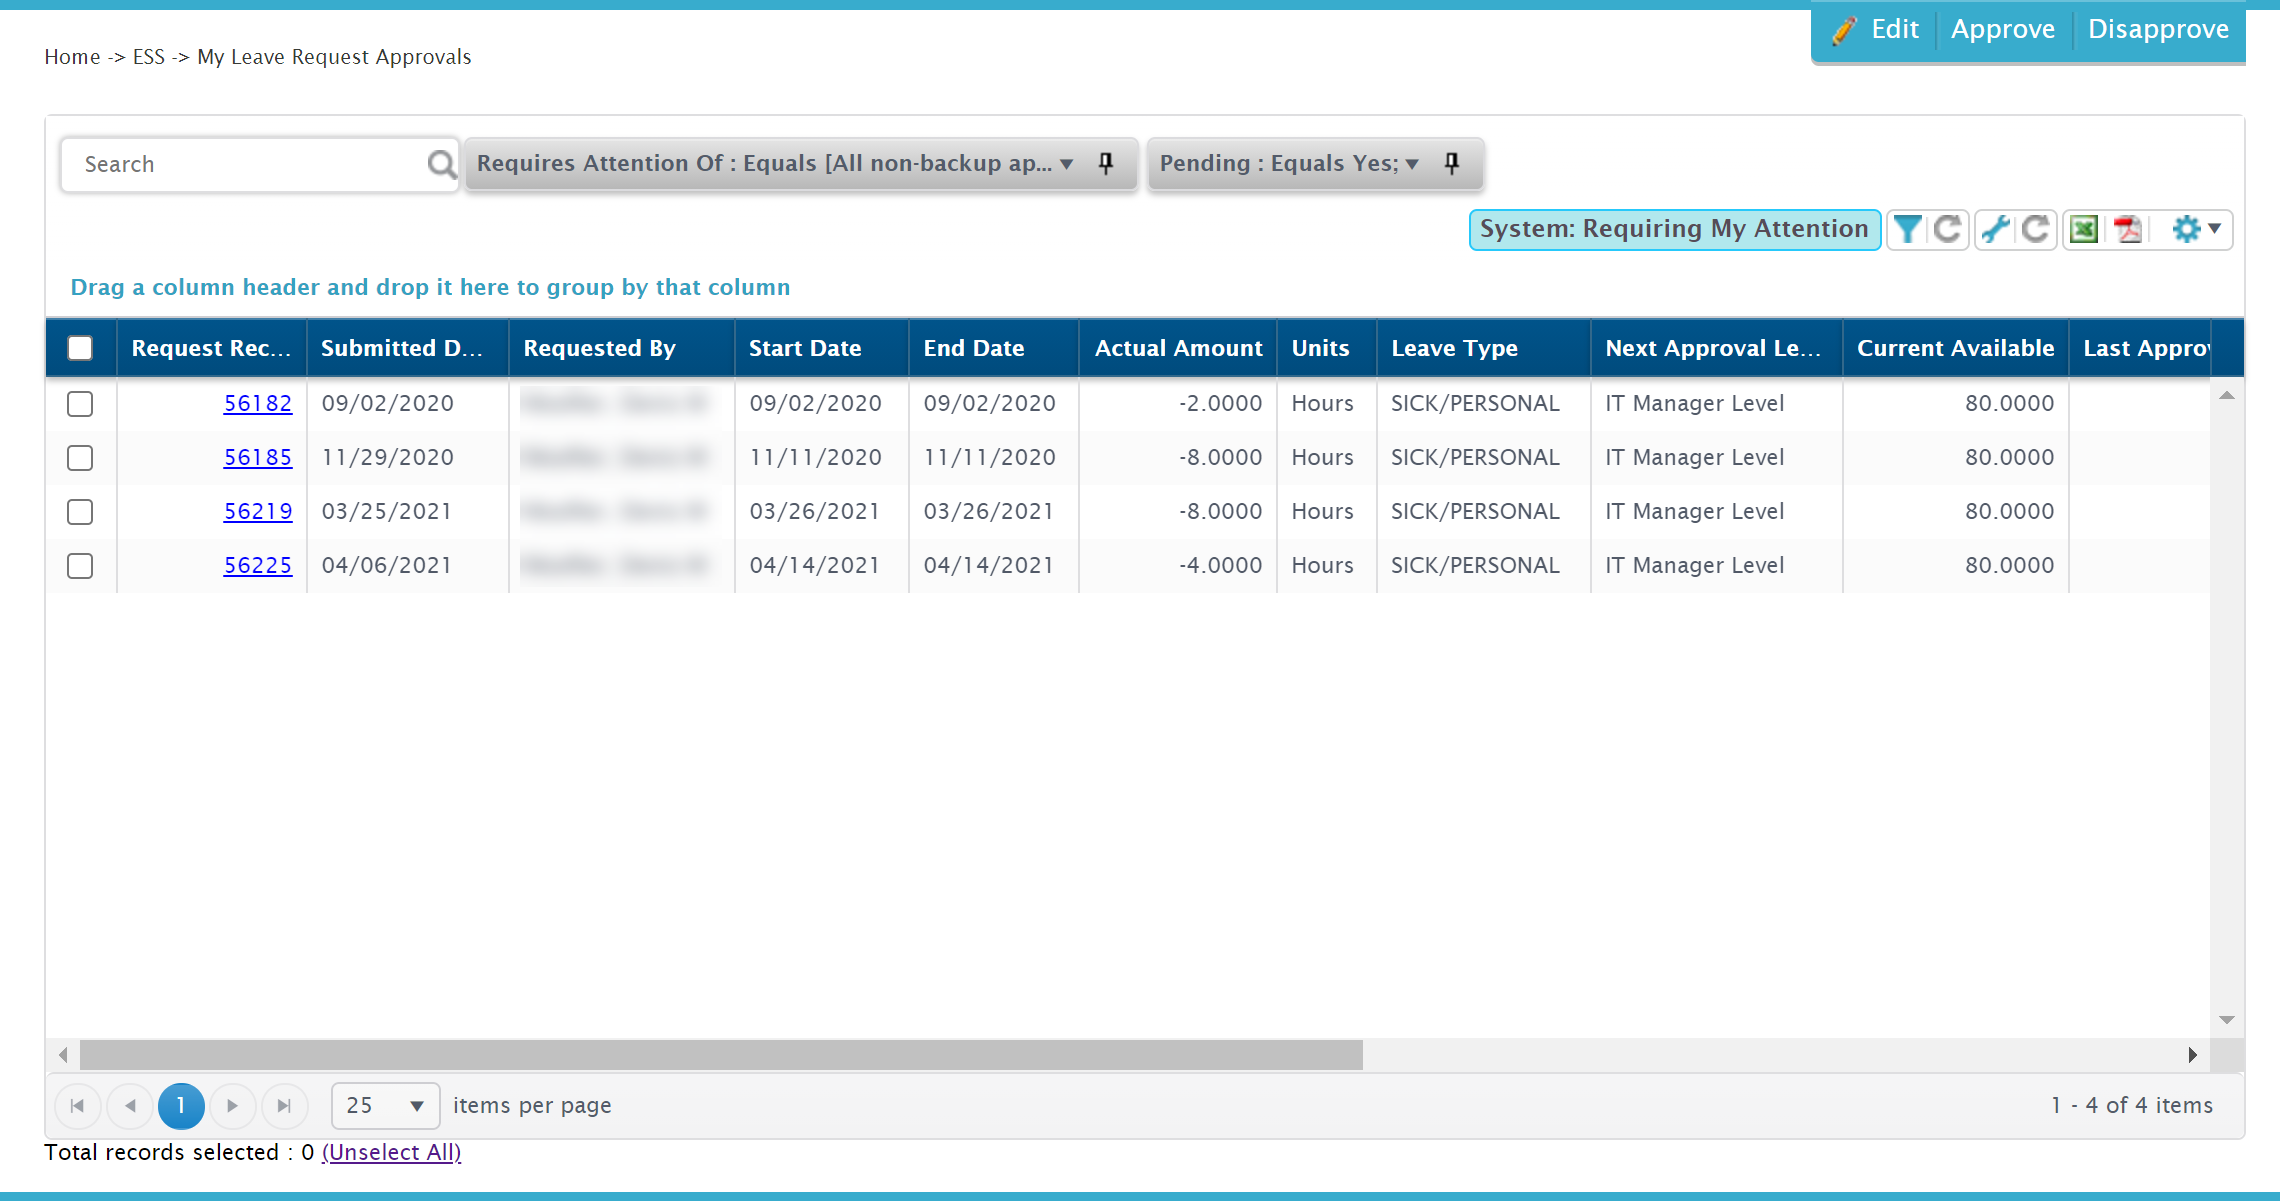The height and width of the screenshot is (1201, 2280).
Task: Open the items per page dropdown
Action: (385, 1106)
